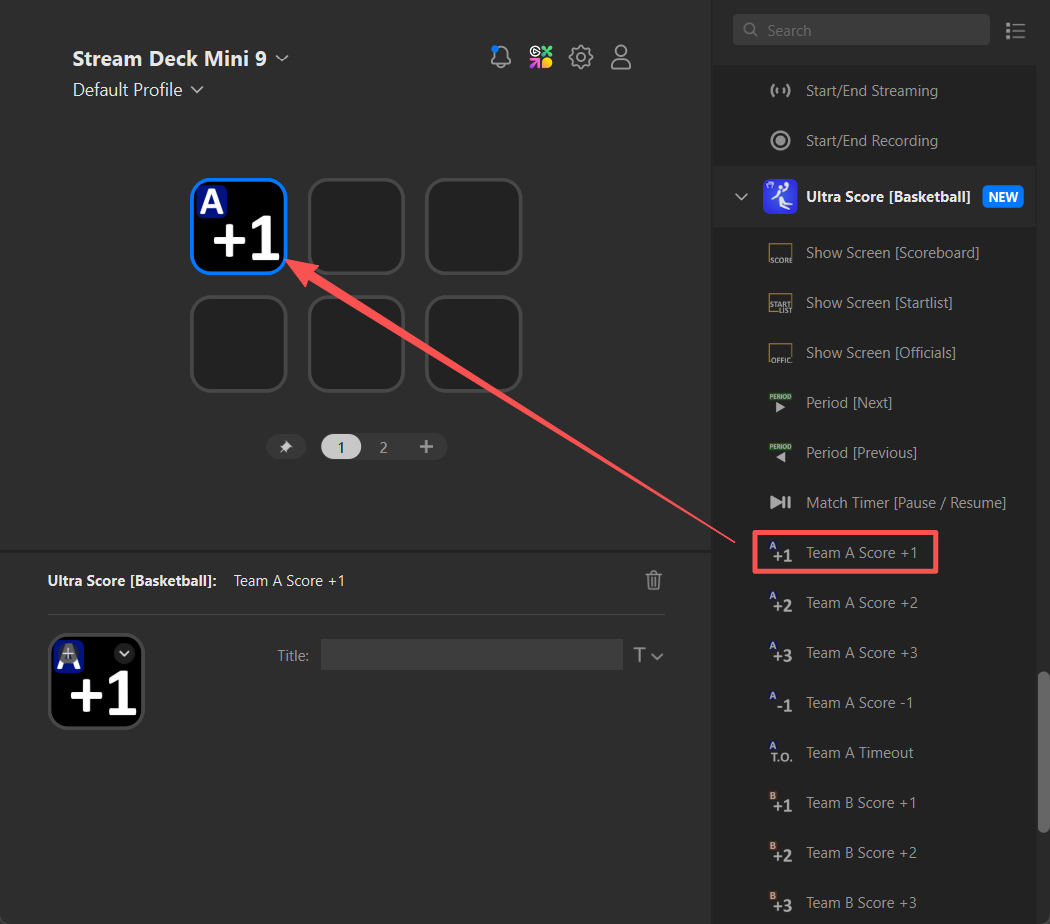The width and height of the screenshot is (1050, 924).
Task: Delete the action using the trash icon
Action: pos(653,580)
